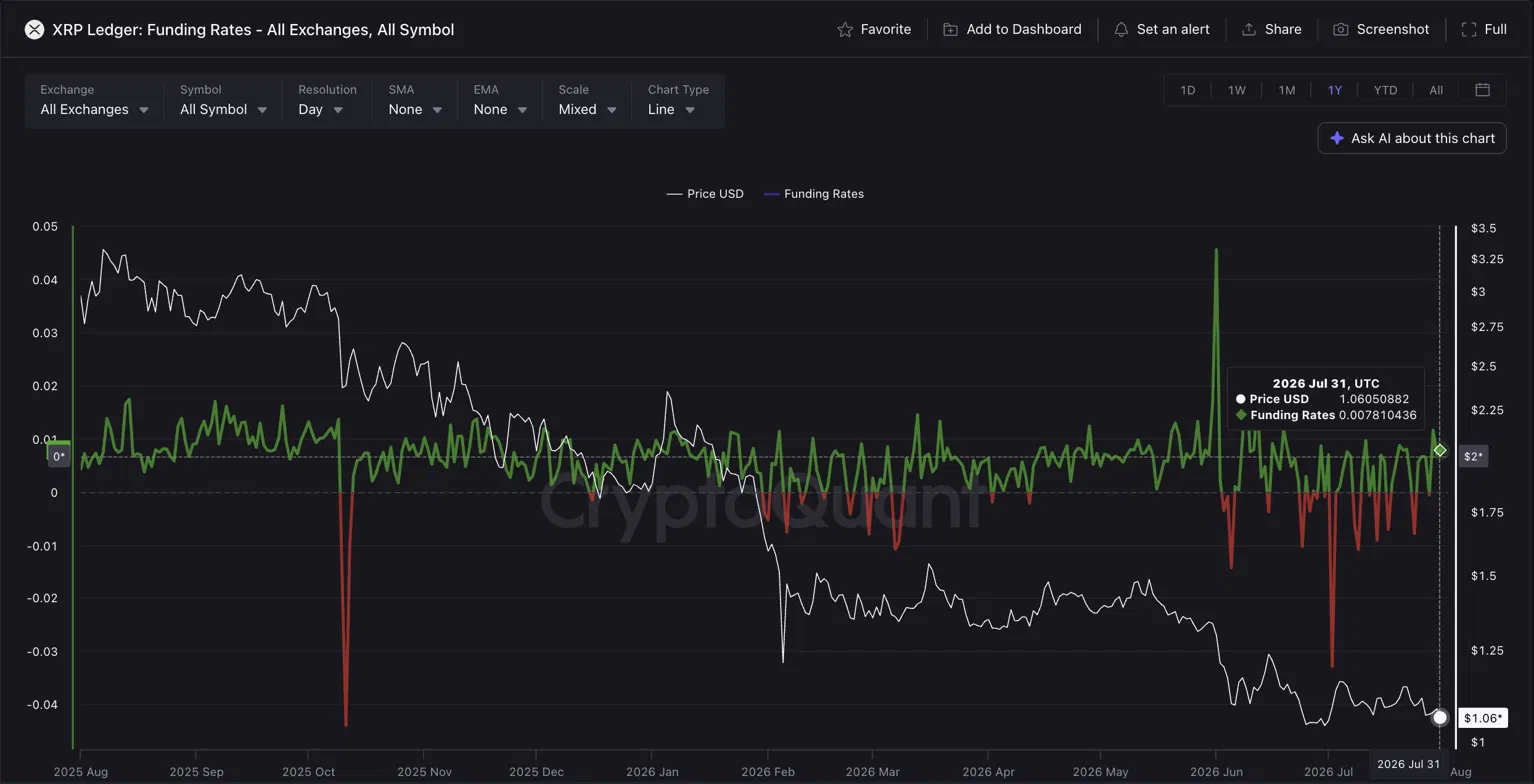Screen dimensions: 1534x784
Task: Click the 2026 Jan x-axis label
Action: click(x=651, y=772)
